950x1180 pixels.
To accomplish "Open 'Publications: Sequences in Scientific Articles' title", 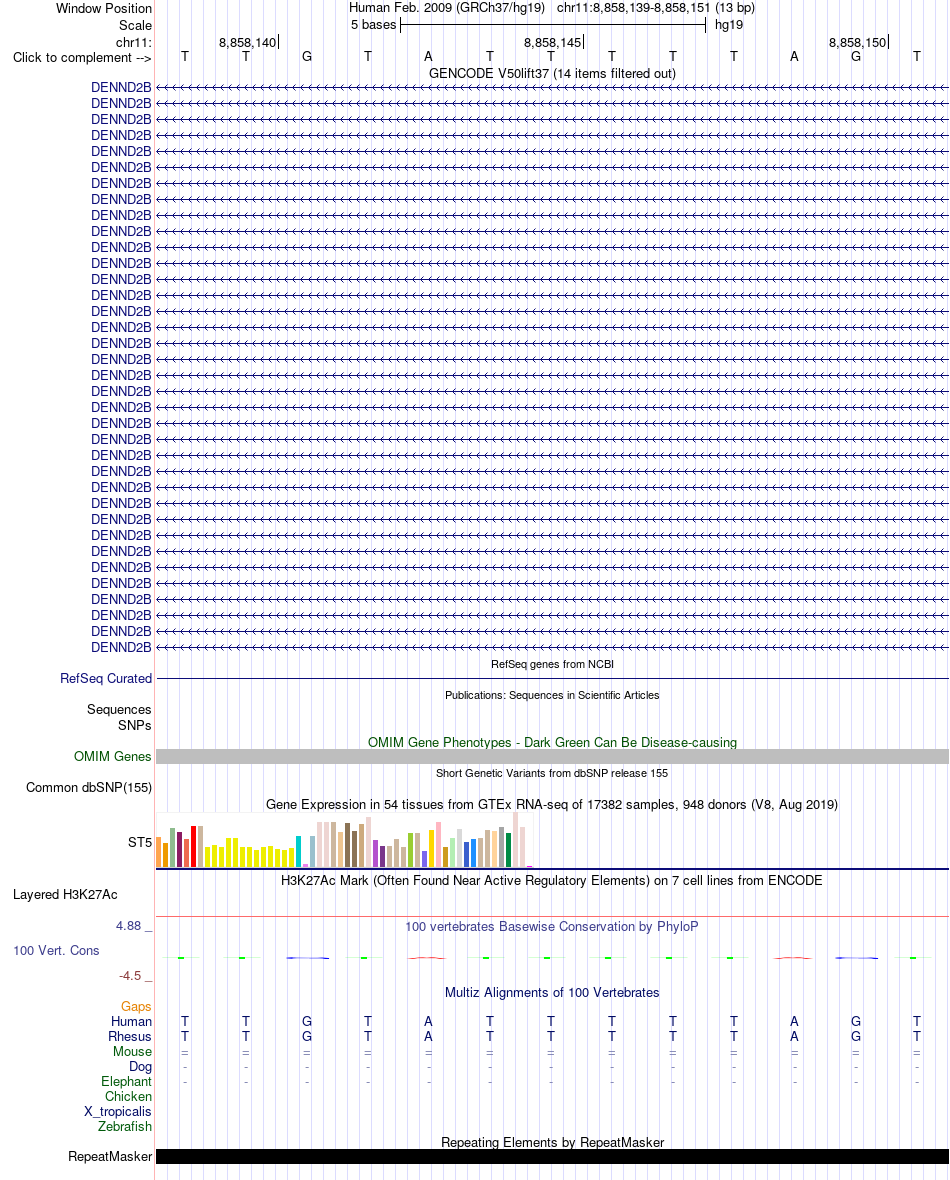I will [552, 695].
